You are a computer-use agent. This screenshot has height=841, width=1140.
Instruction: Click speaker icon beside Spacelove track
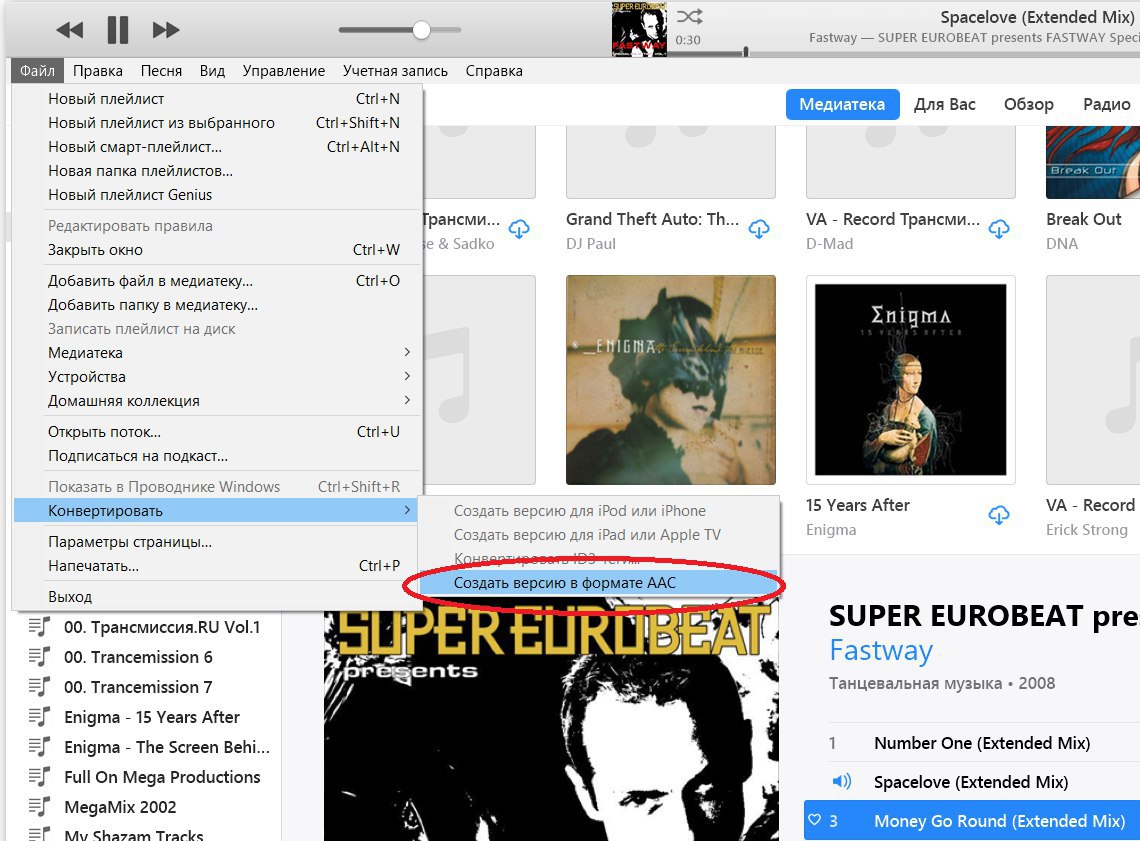841,781
